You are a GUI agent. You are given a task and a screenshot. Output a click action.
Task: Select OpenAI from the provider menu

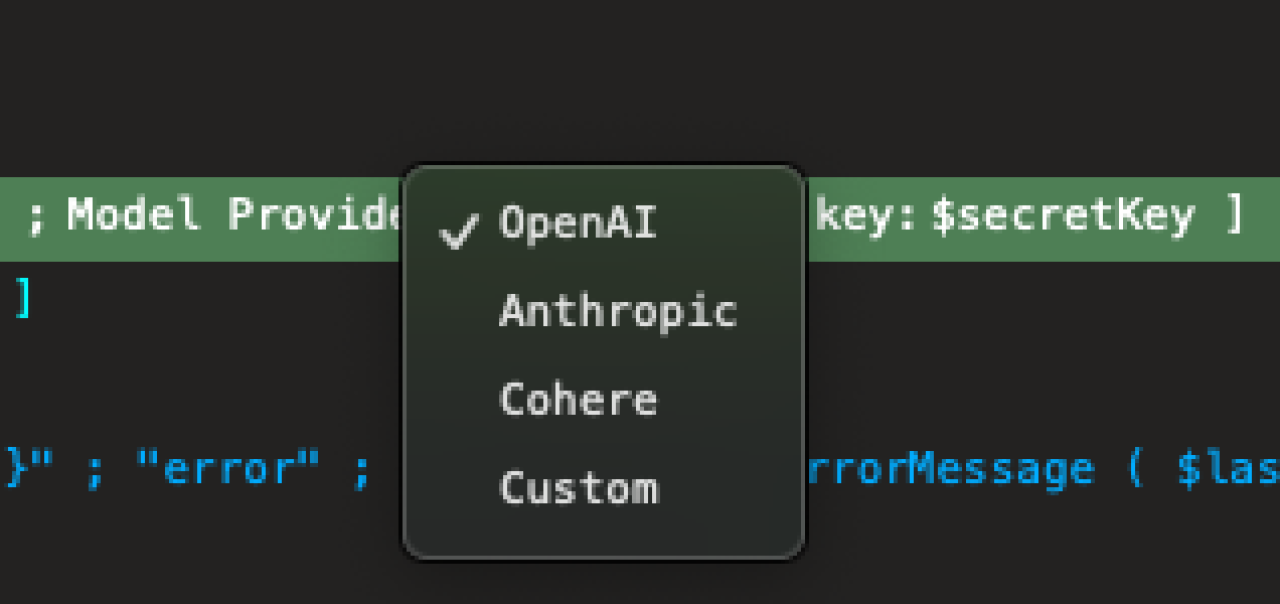(577, 223)
